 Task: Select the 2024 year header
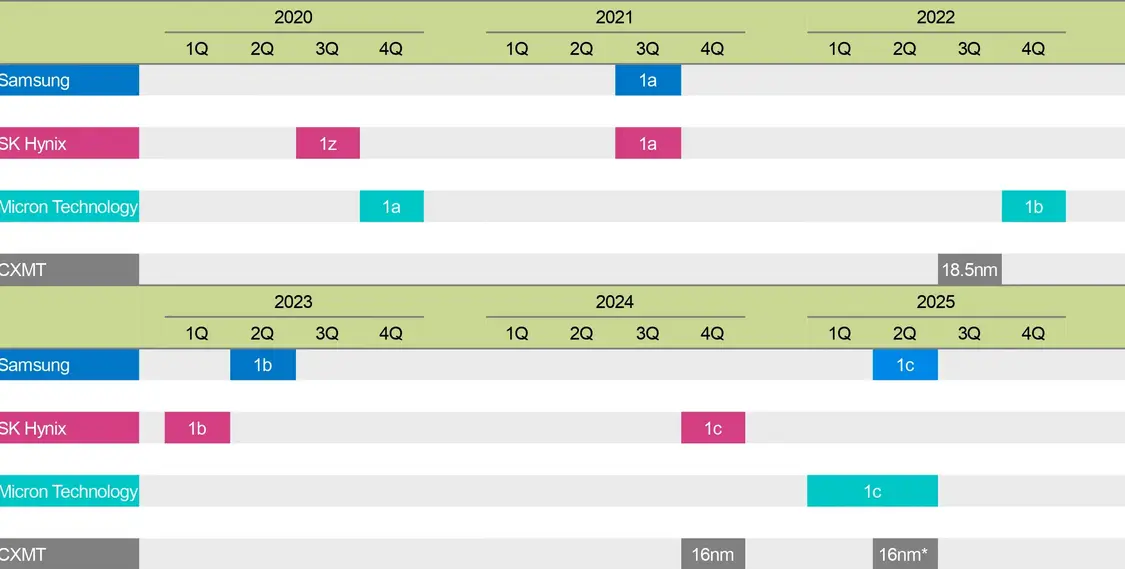pos(615,302)
